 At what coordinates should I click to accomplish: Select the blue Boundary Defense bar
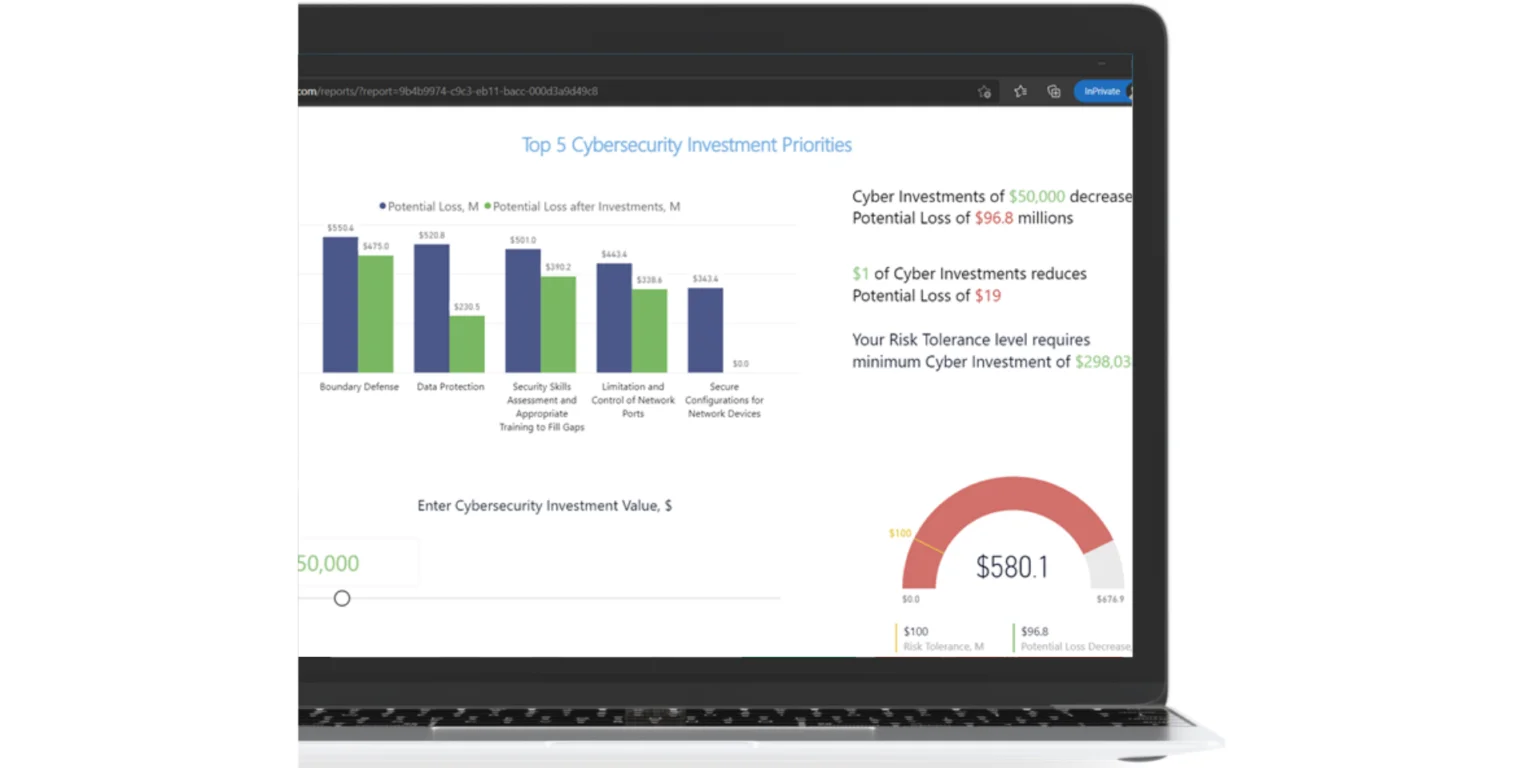[340, 305]
